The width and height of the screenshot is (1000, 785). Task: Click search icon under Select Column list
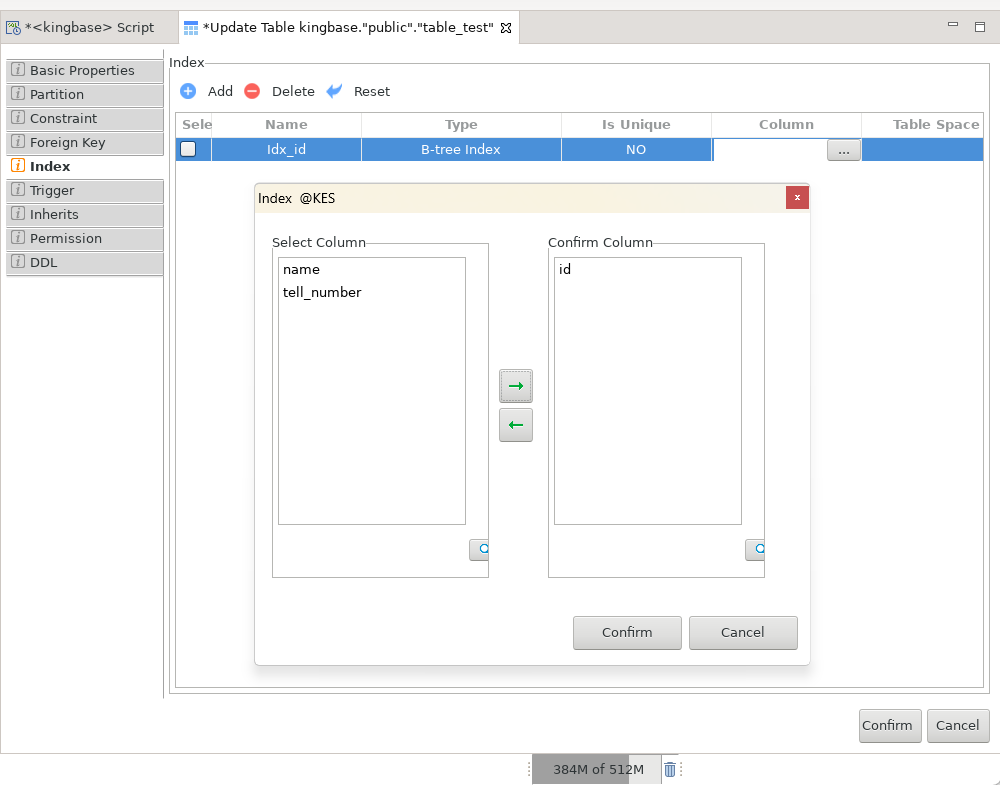point(480,549)
